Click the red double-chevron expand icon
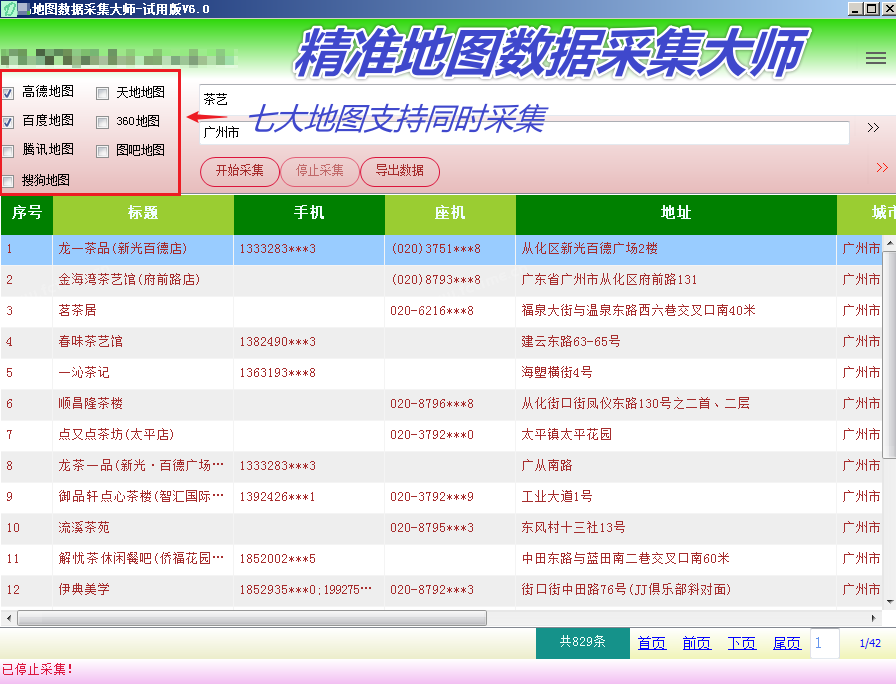Screen dimensions: 896x684 [882, 167]
